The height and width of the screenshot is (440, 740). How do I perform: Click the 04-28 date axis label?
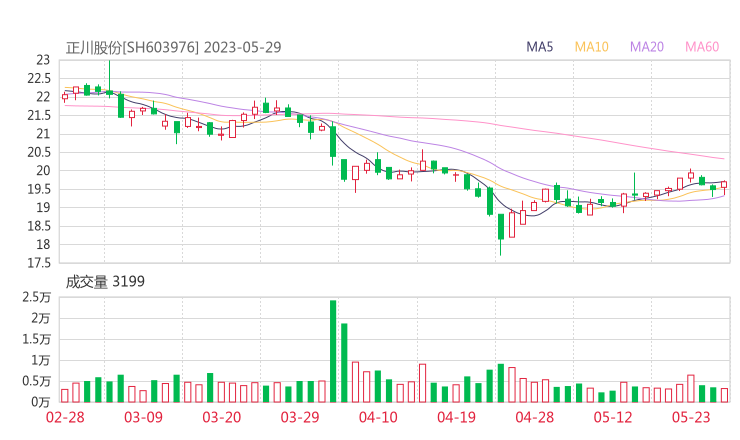(x=535, y=417)
